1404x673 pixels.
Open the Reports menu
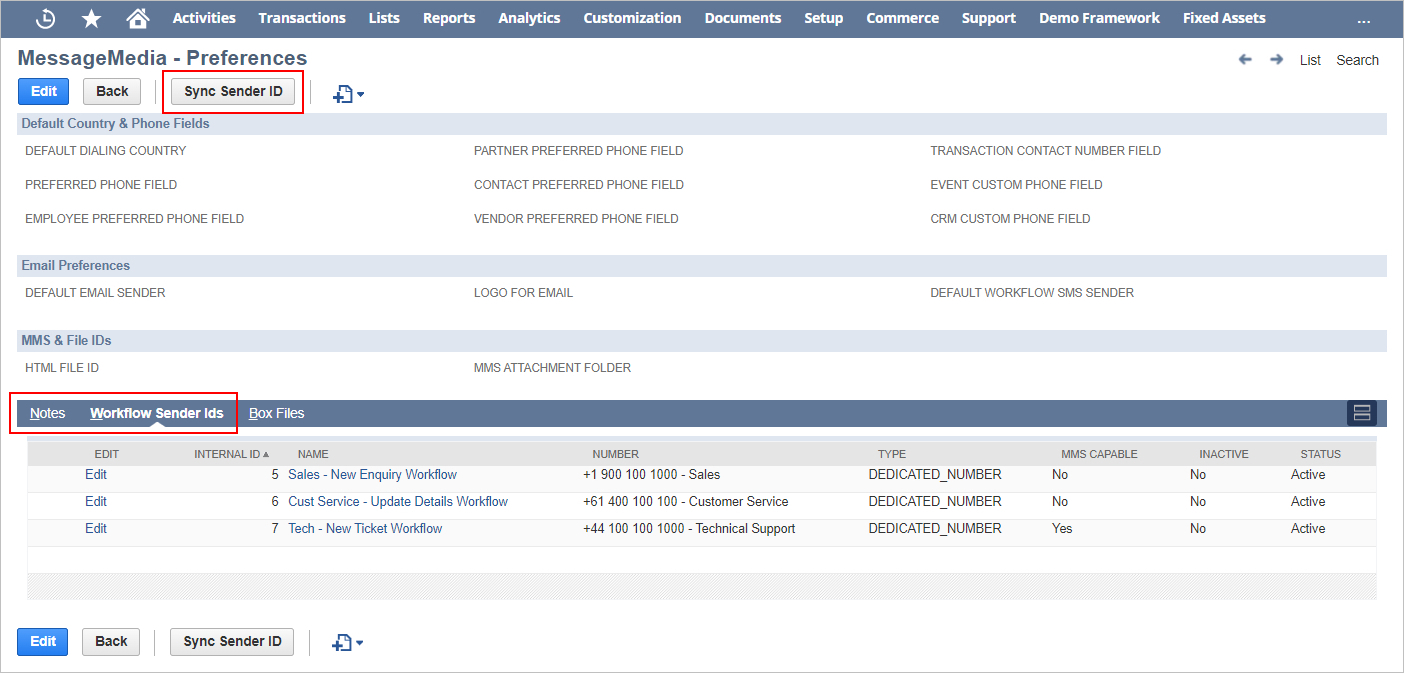pos(449,18)
